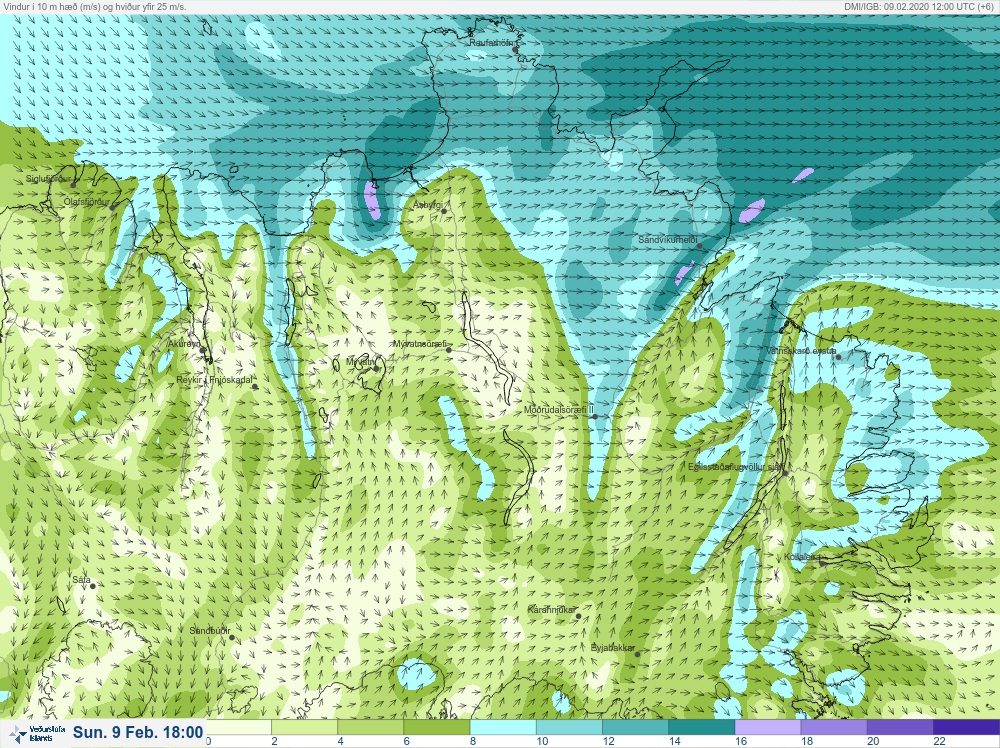Click the legend value '8'

click(473, 741)
